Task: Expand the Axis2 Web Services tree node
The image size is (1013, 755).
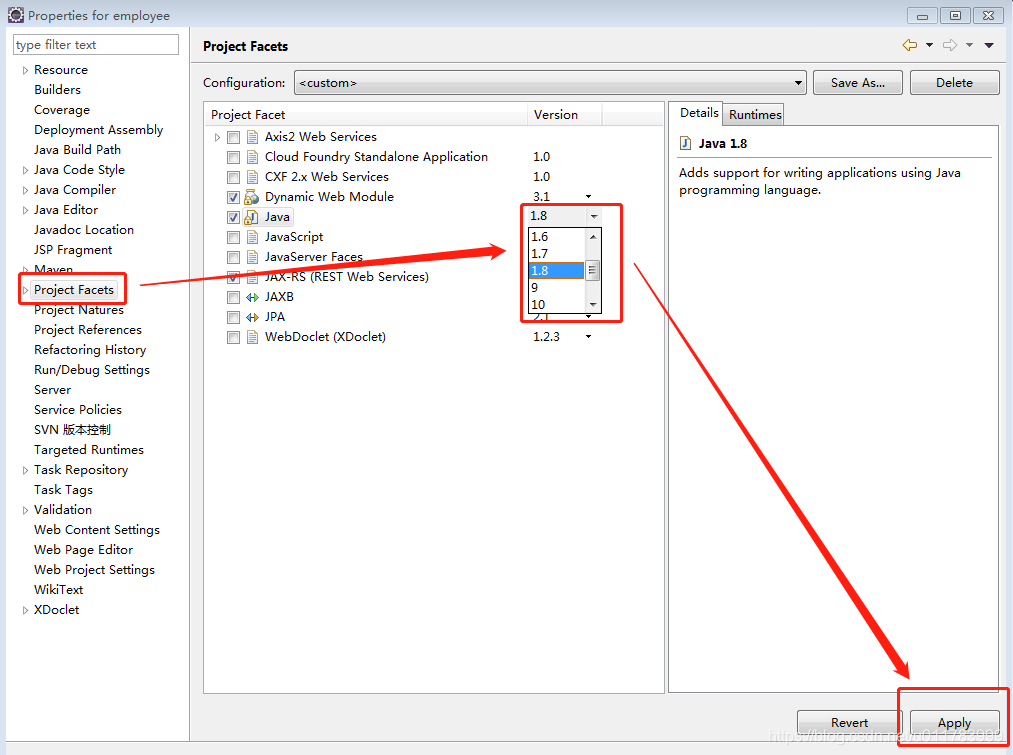Action: (218, 138)
